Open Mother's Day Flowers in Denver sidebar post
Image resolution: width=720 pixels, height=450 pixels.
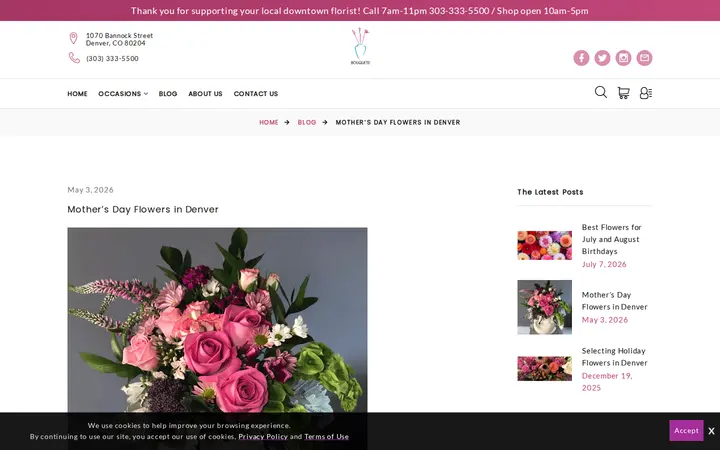[614, 301]
